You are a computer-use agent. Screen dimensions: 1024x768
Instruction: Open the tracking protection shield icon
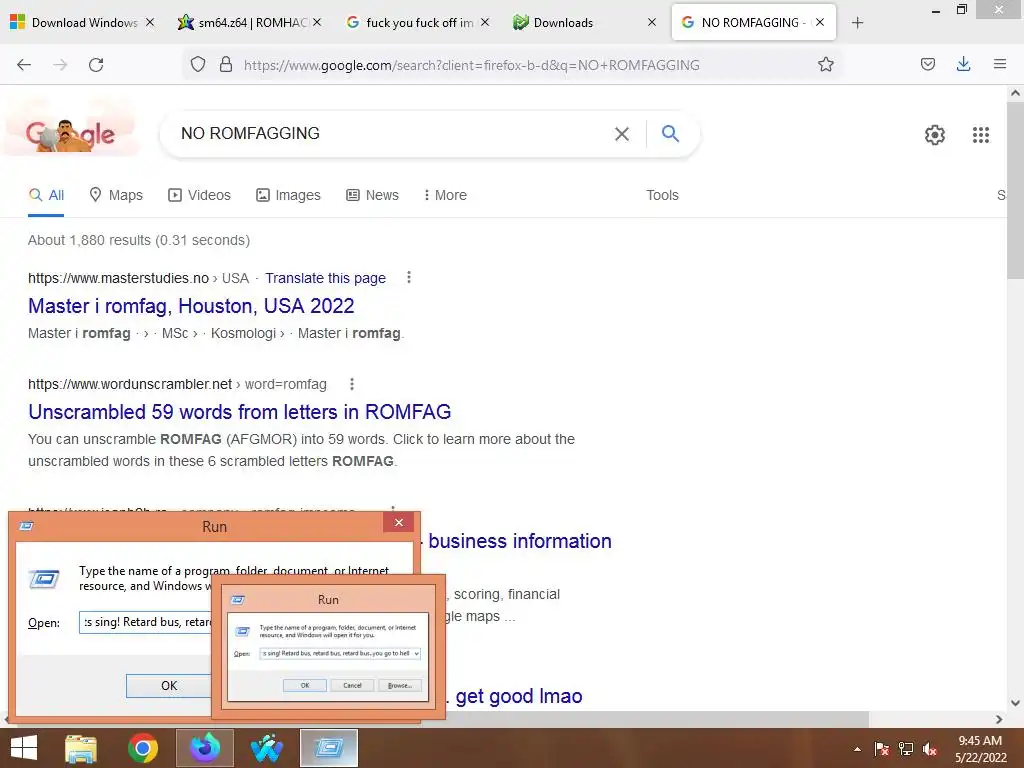[x=198, y=64]
